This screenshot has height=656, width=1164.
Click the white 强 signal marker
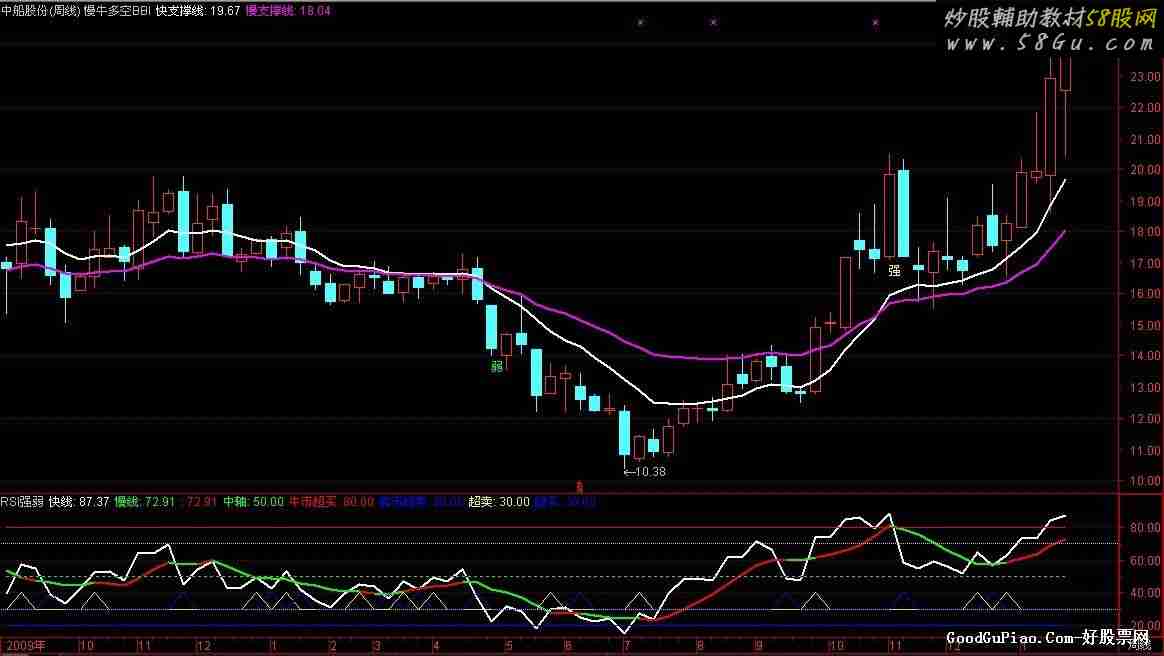(x=894, y=270)
